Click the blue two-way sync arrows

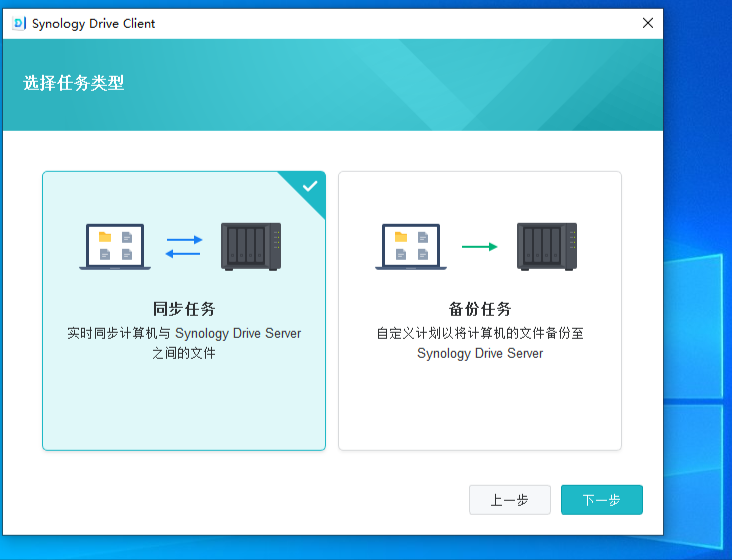click(184, 246)
